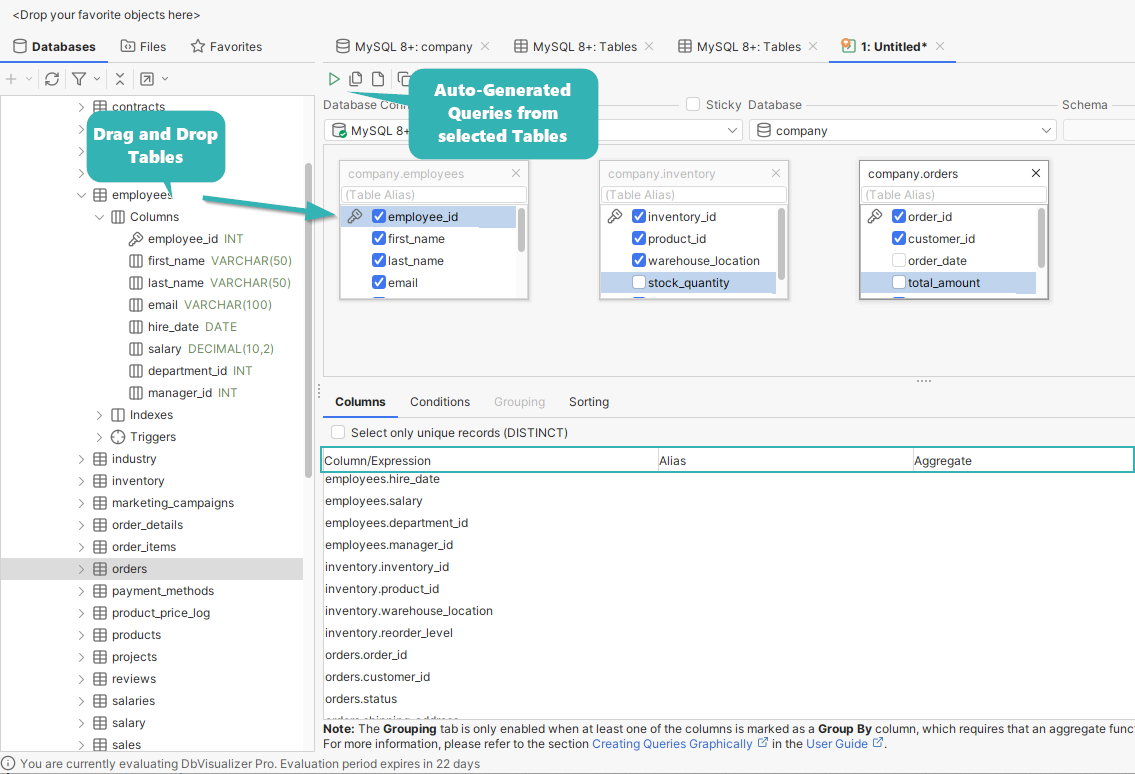Click the blank page icon in builder toolbar

[378, 79]
